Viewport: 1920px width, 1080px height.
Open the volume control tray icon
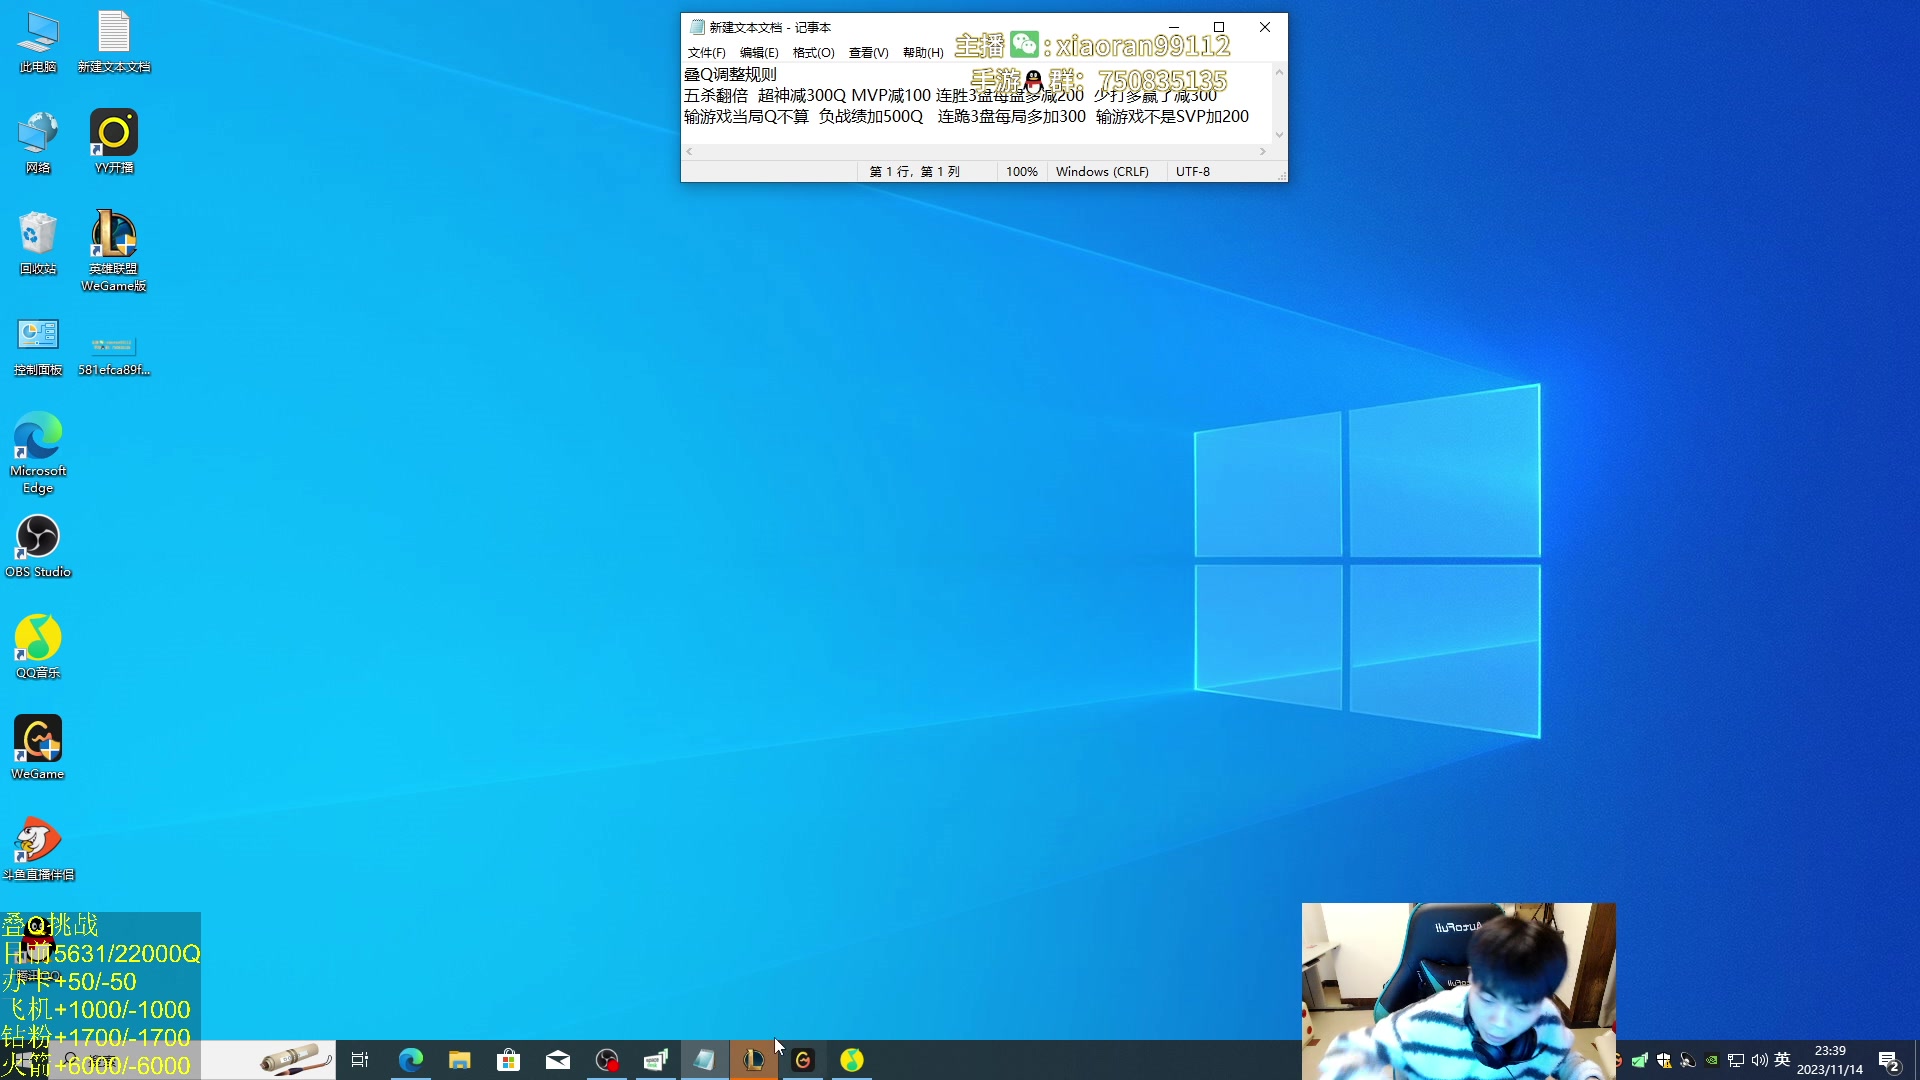[x=1760, y=1060]
